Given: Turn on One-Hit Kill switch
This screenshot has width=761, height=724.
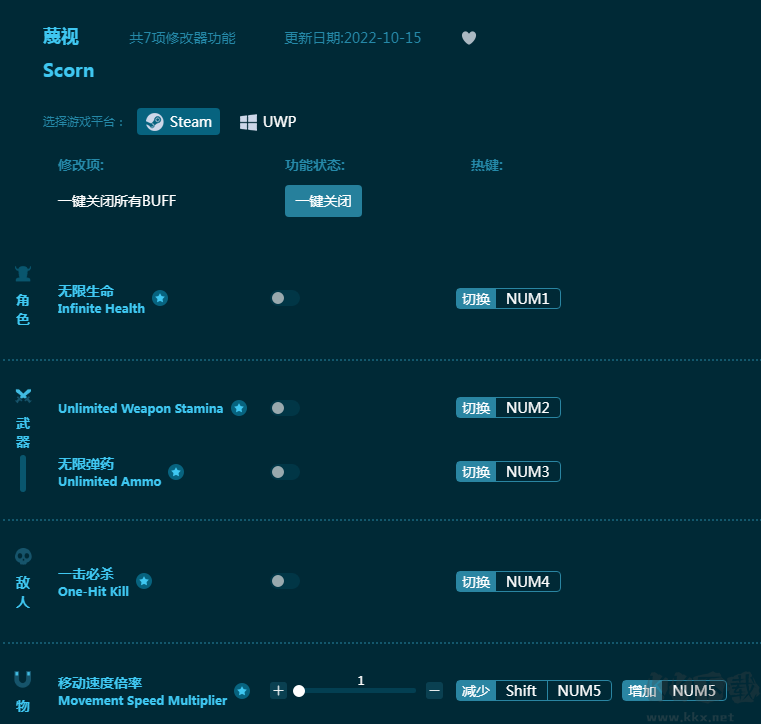Looking at the screenshot, I should point(285,581).
